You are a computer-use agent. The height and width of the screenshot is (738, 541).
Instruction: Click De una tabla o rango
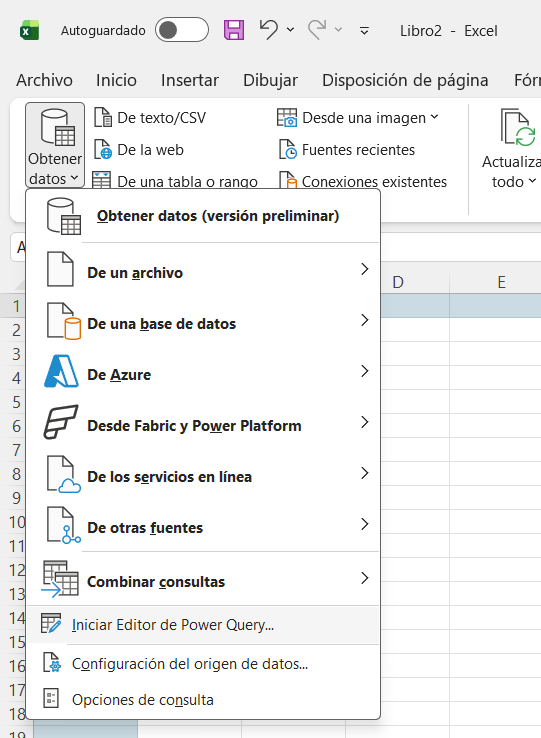(175, 181)
